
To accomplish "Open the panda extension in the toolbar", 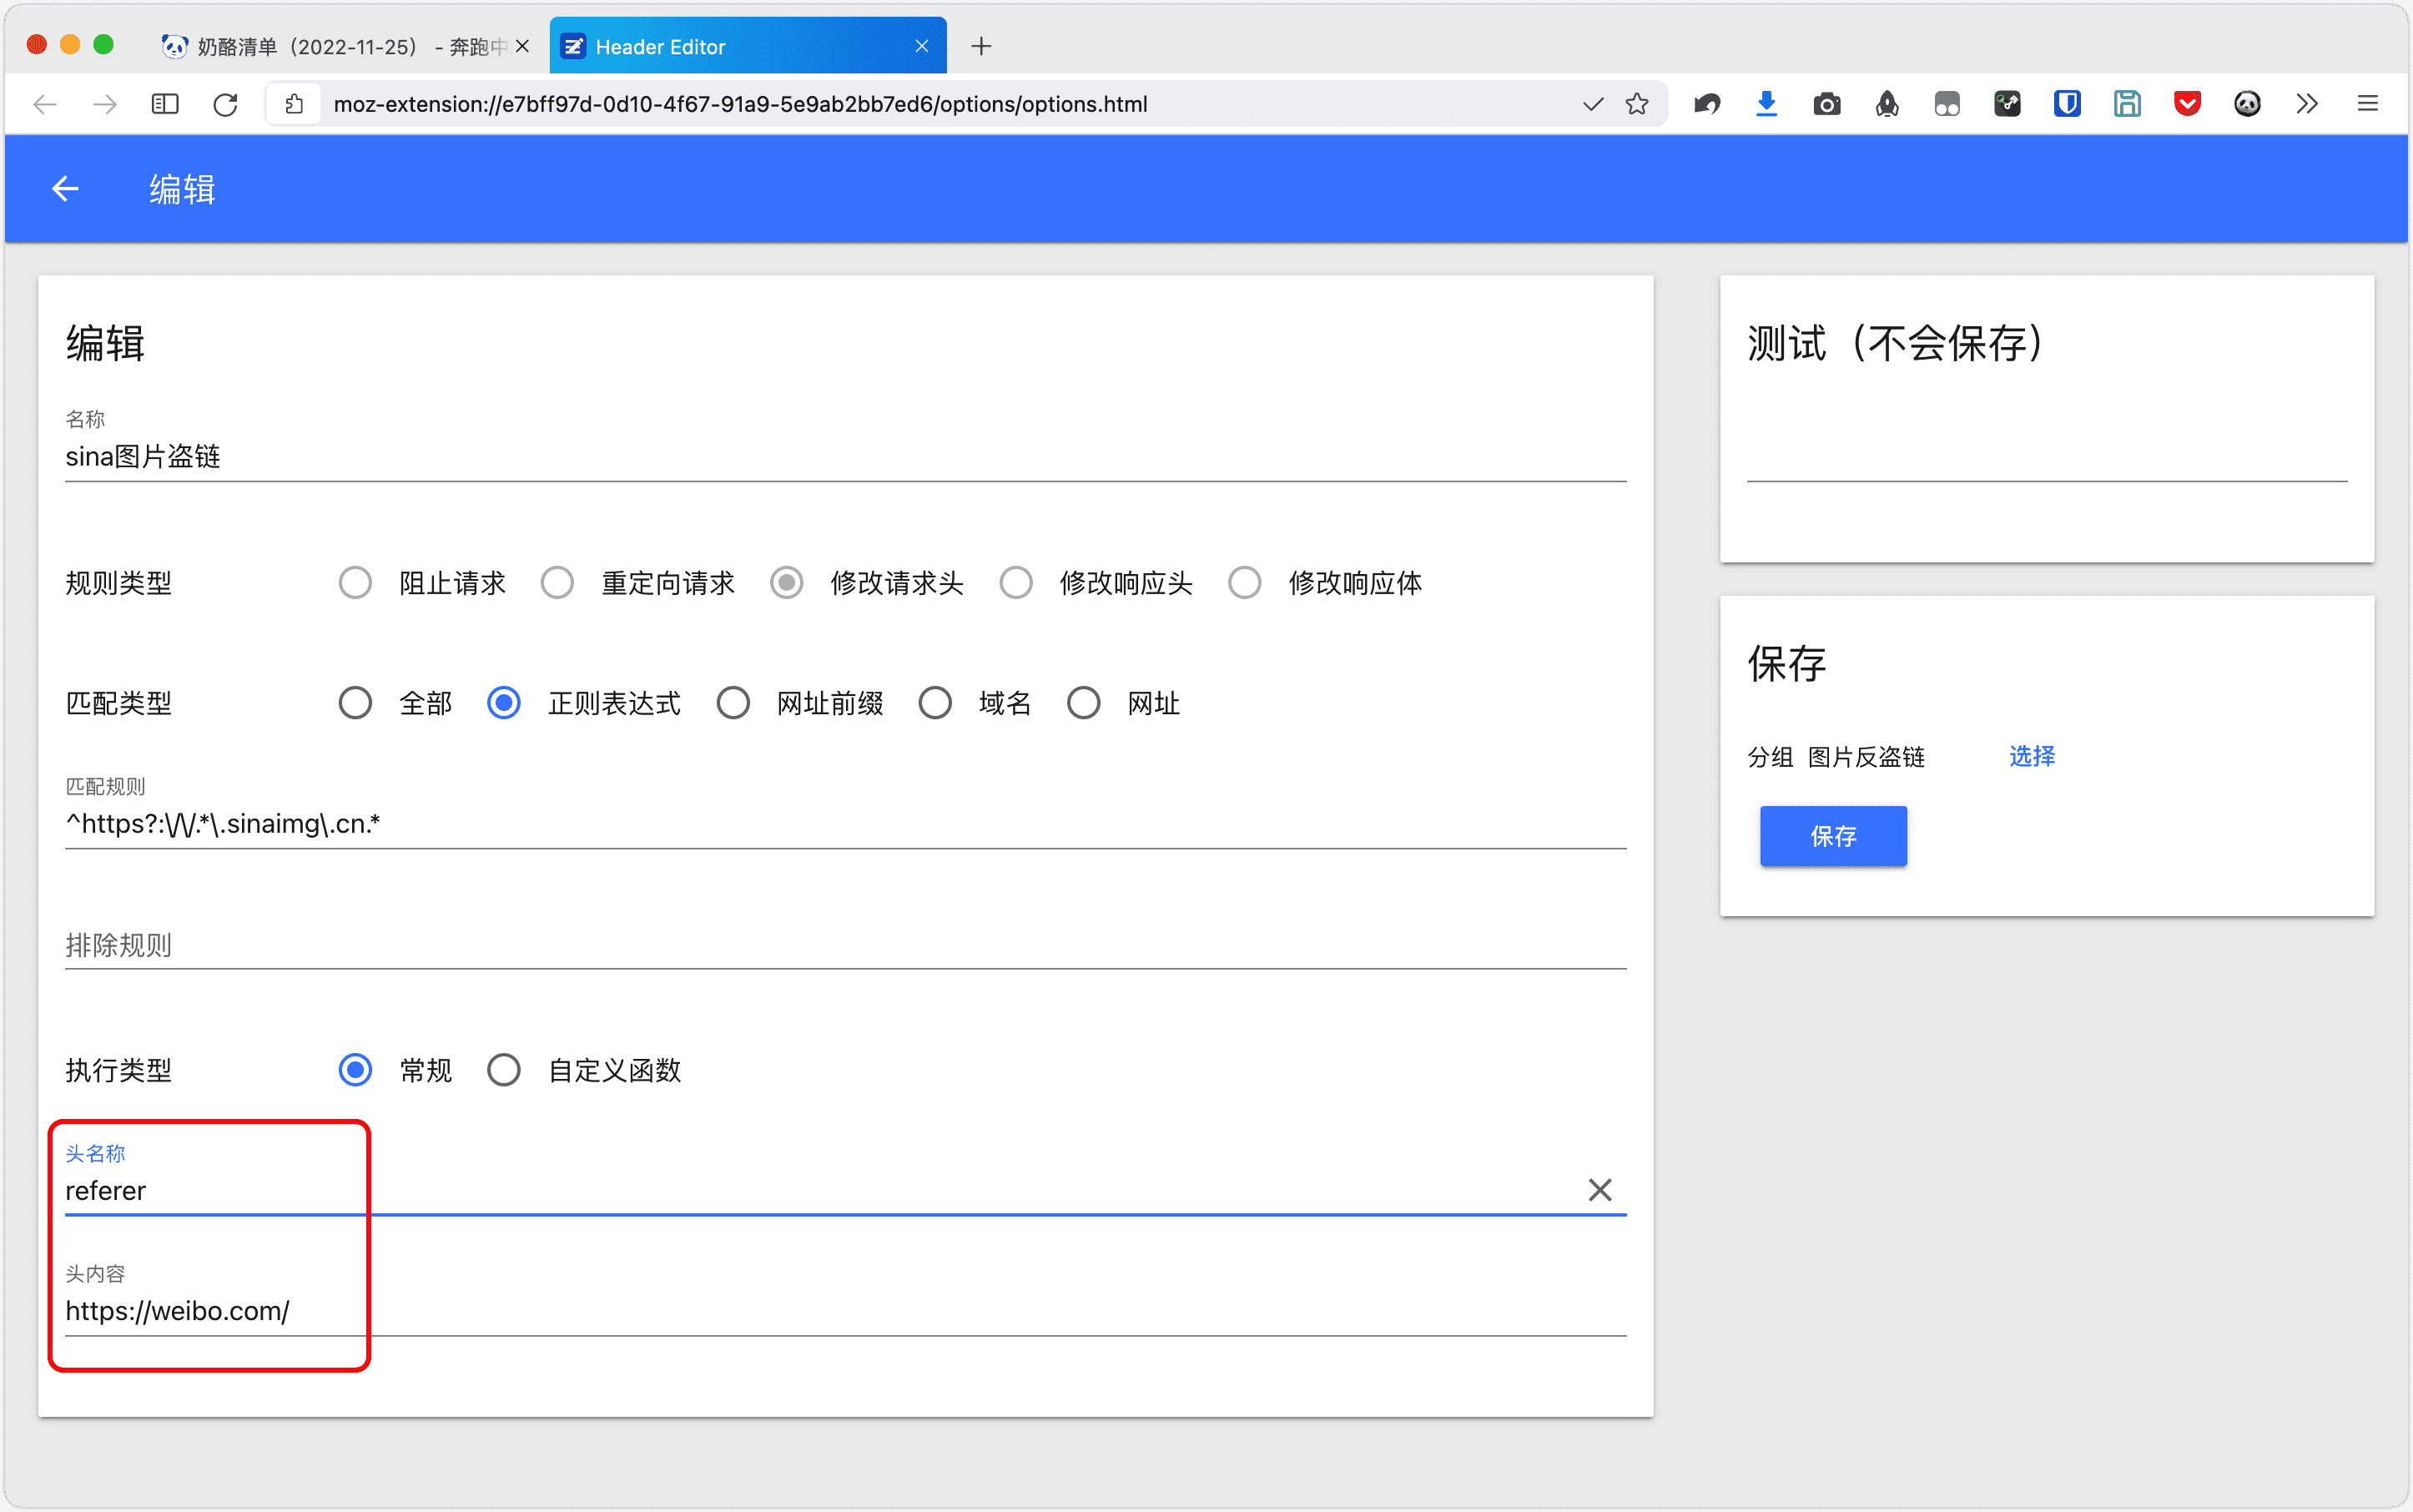I will coord(2248,104).
